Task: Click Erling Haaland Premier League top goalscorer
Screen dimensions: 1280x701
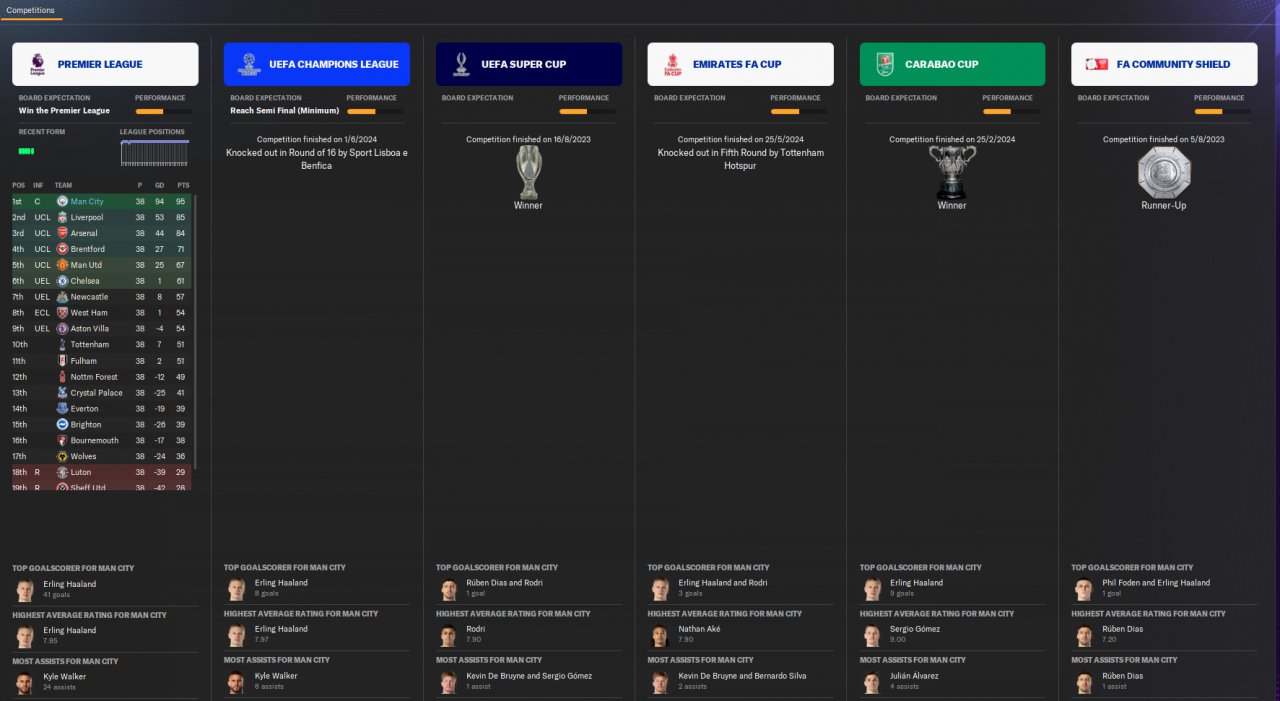Action: click(x=70, y=584)
